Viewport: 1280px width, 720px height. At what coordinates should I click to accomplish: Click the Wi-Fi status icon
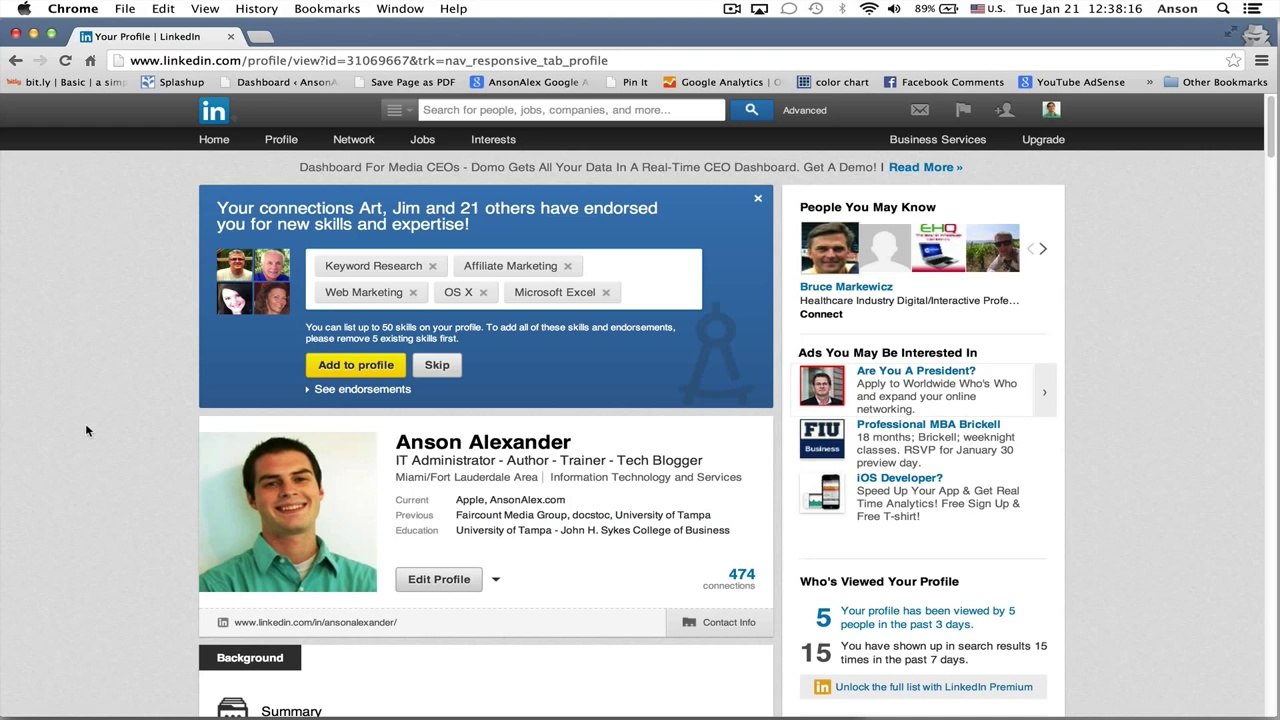pyautogui.click(x=868, y=9)
